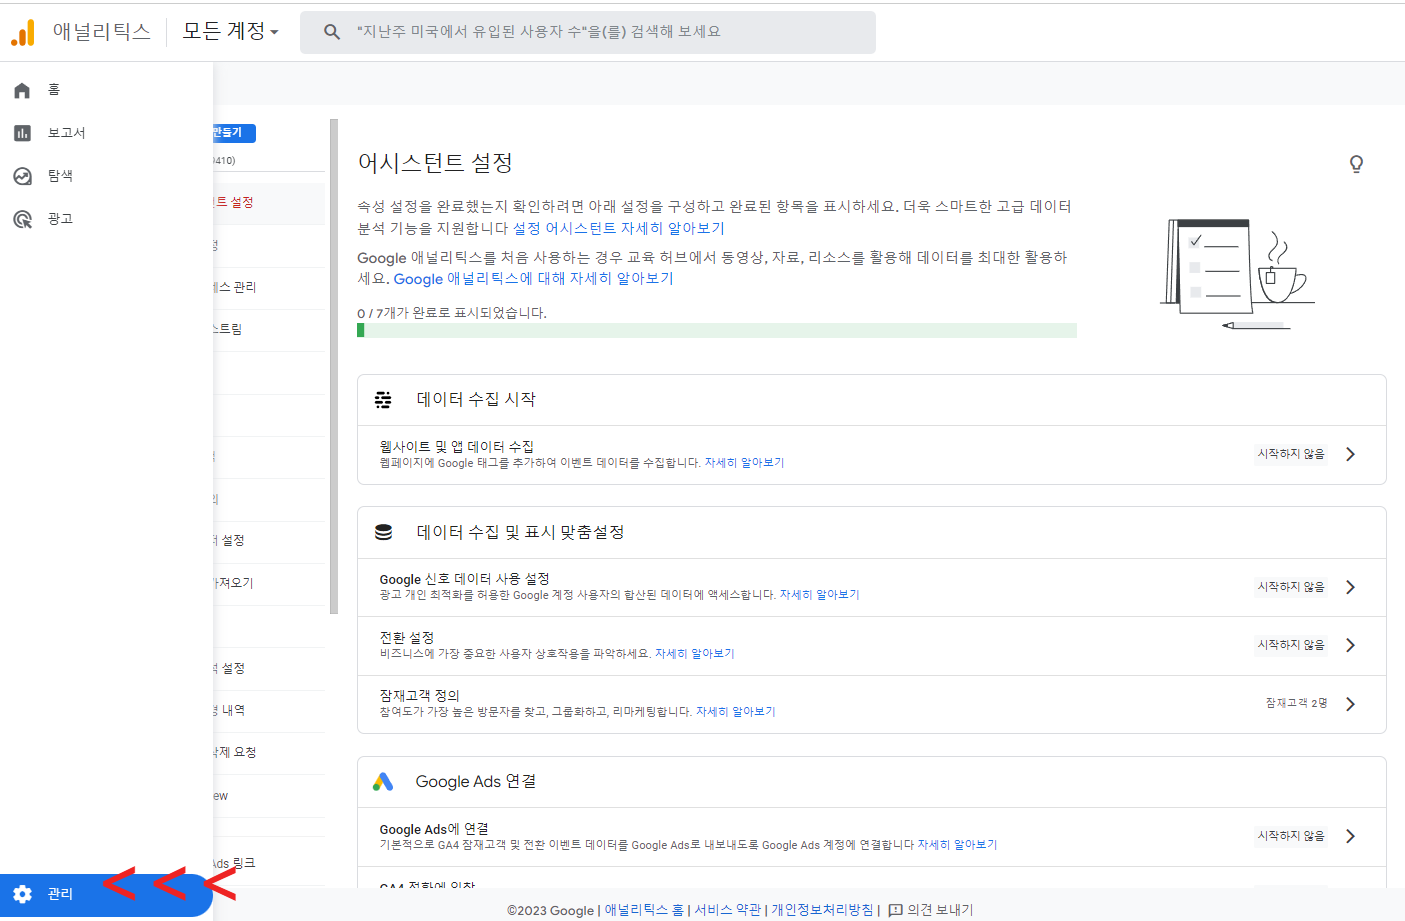Screen dimensions: 1405x921
Task: Select the 홈 menu label
Action: [x=54, y=90]
